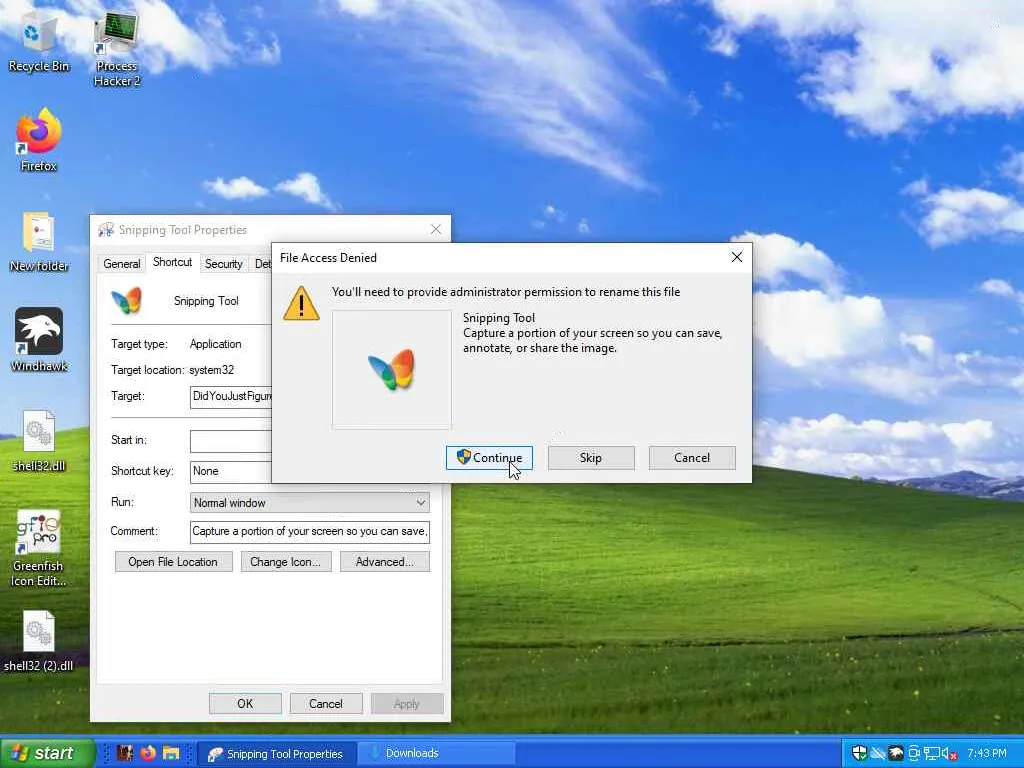1024x768 pixels.
Task: Close the Snipping Tool Properties window
Action: tap(436, 229)
